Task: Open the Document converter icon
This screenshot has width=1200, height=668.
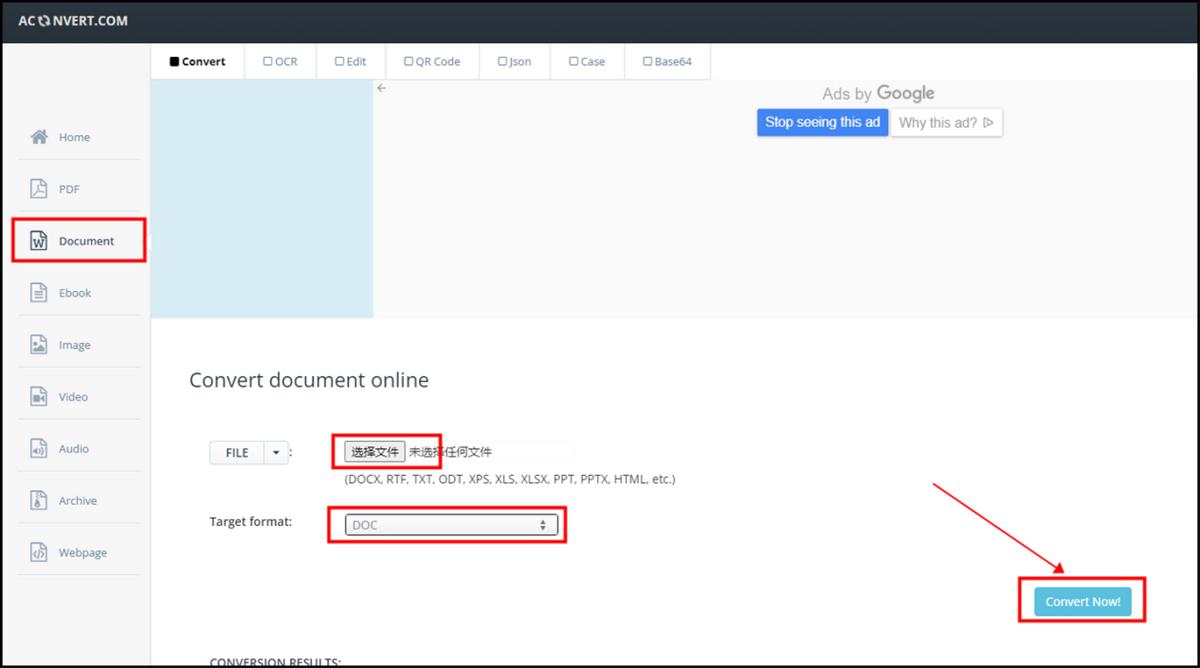Action: pos(39,241)
